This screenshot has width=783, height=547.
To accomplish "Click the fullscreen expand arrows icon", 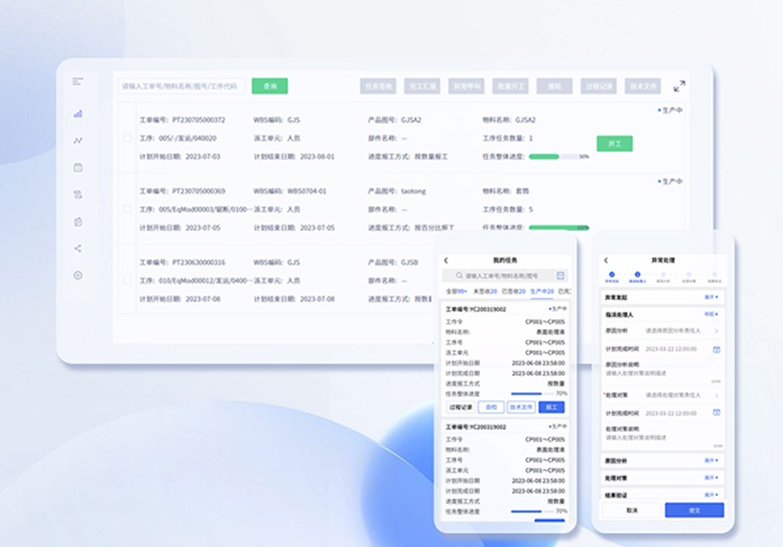I will click(x=680, y=86).
